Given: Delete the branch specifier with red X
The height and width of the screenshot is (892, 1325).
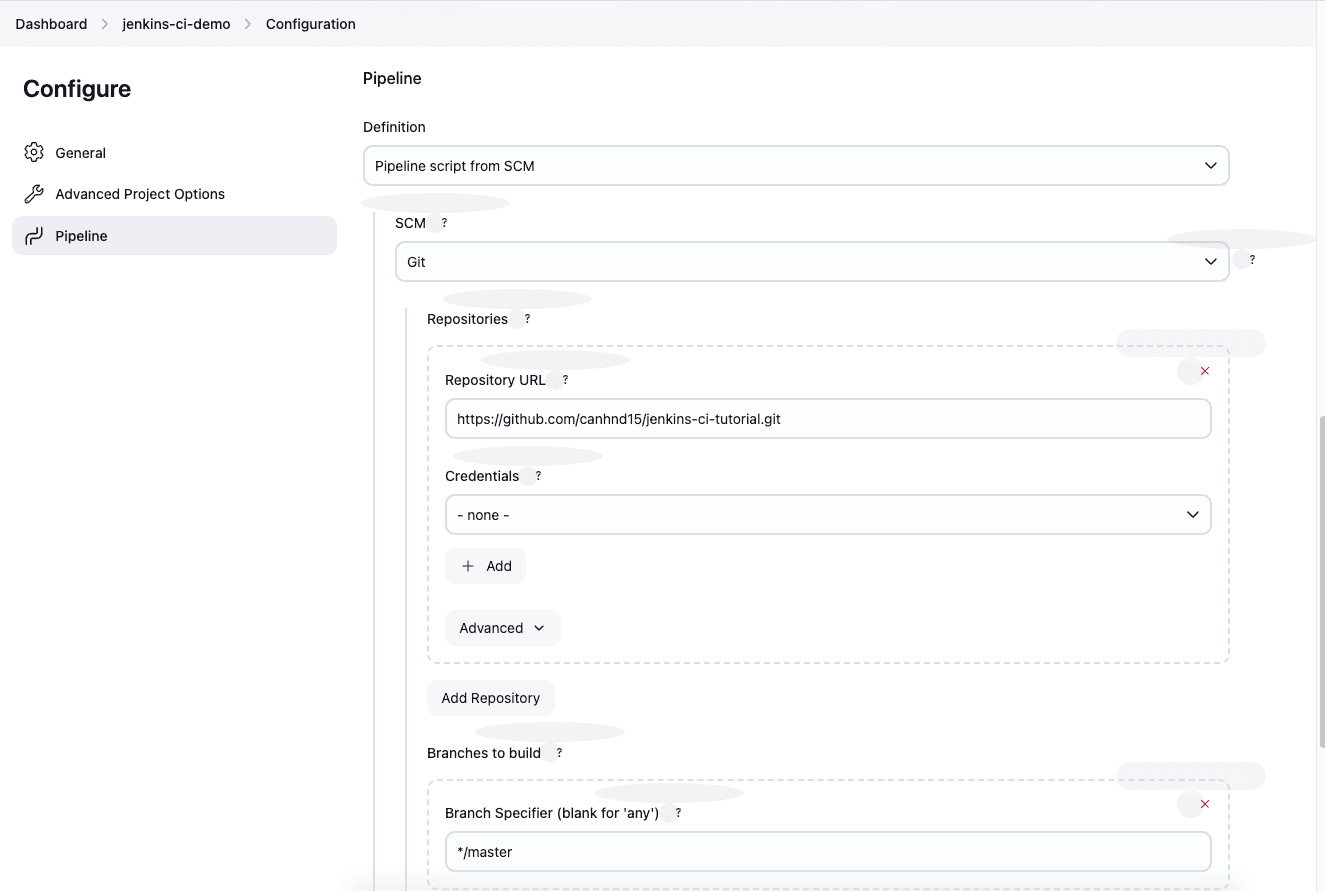Looking at the screenshot, I should pos(1204,804).
